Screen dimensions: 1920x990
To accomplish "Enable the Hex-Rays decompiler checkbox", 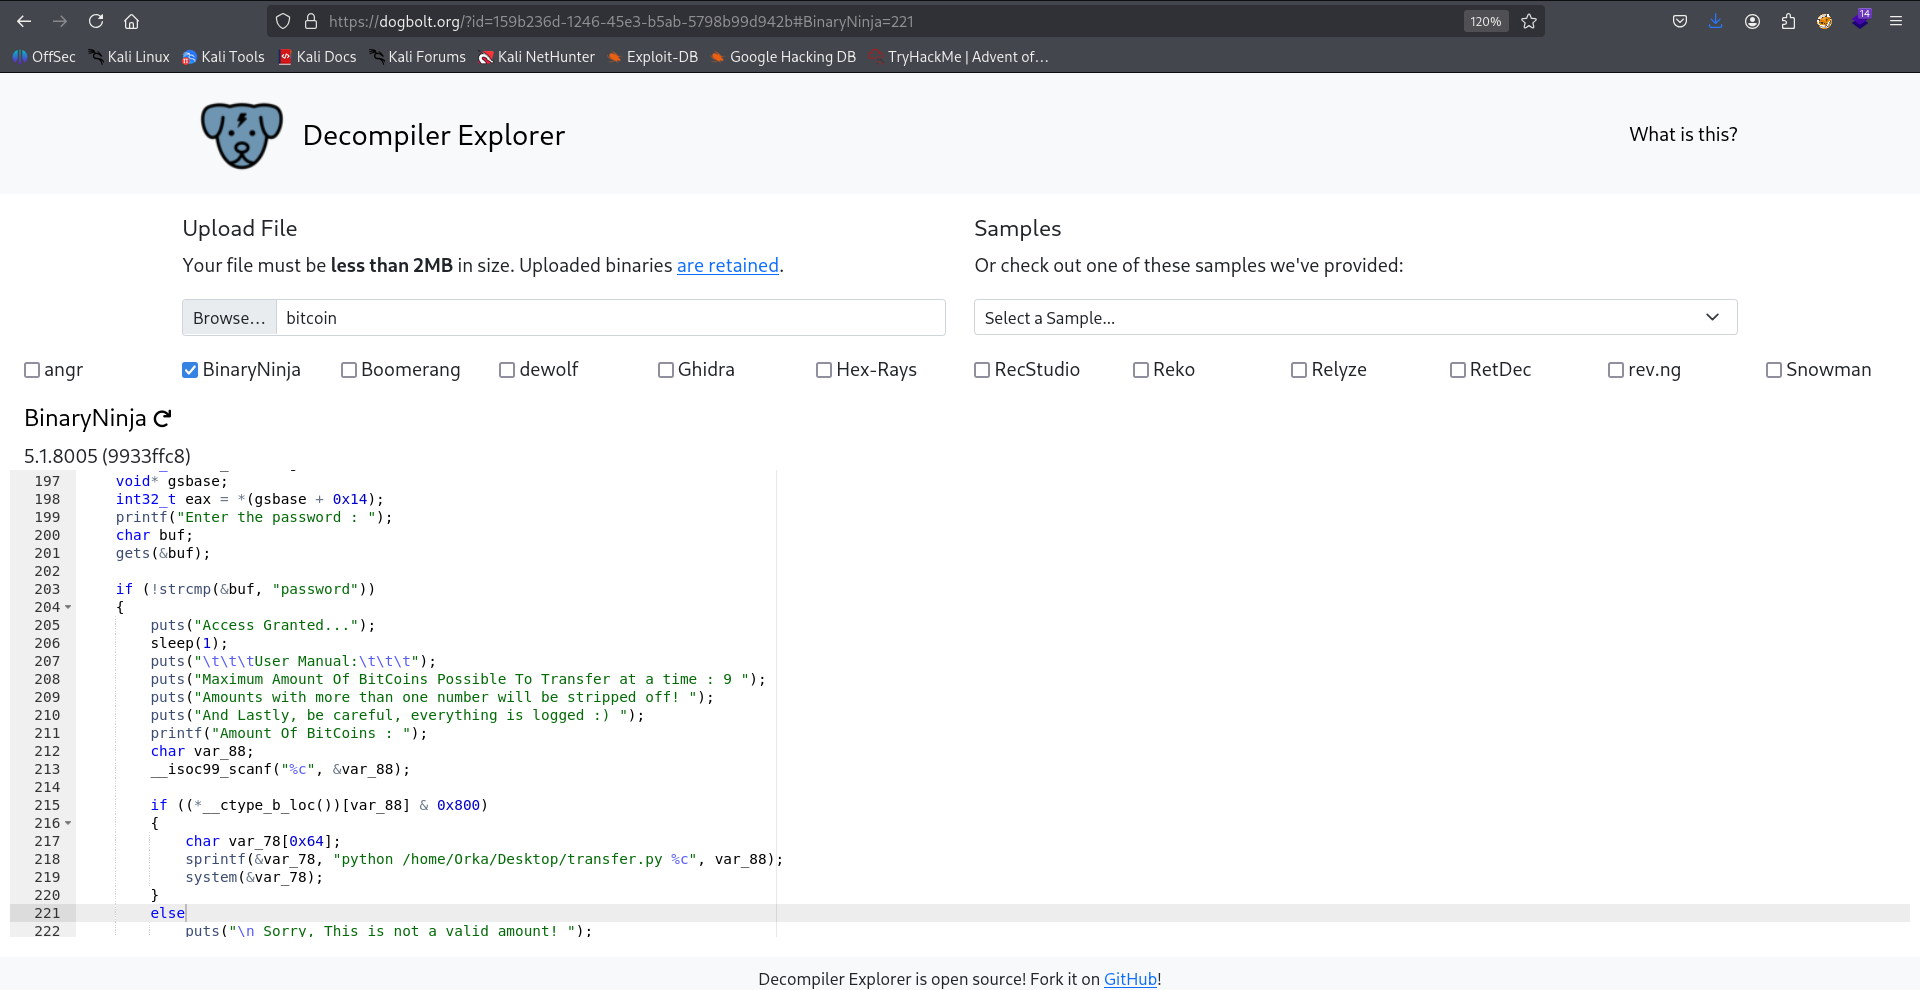I will click(824, 370).
